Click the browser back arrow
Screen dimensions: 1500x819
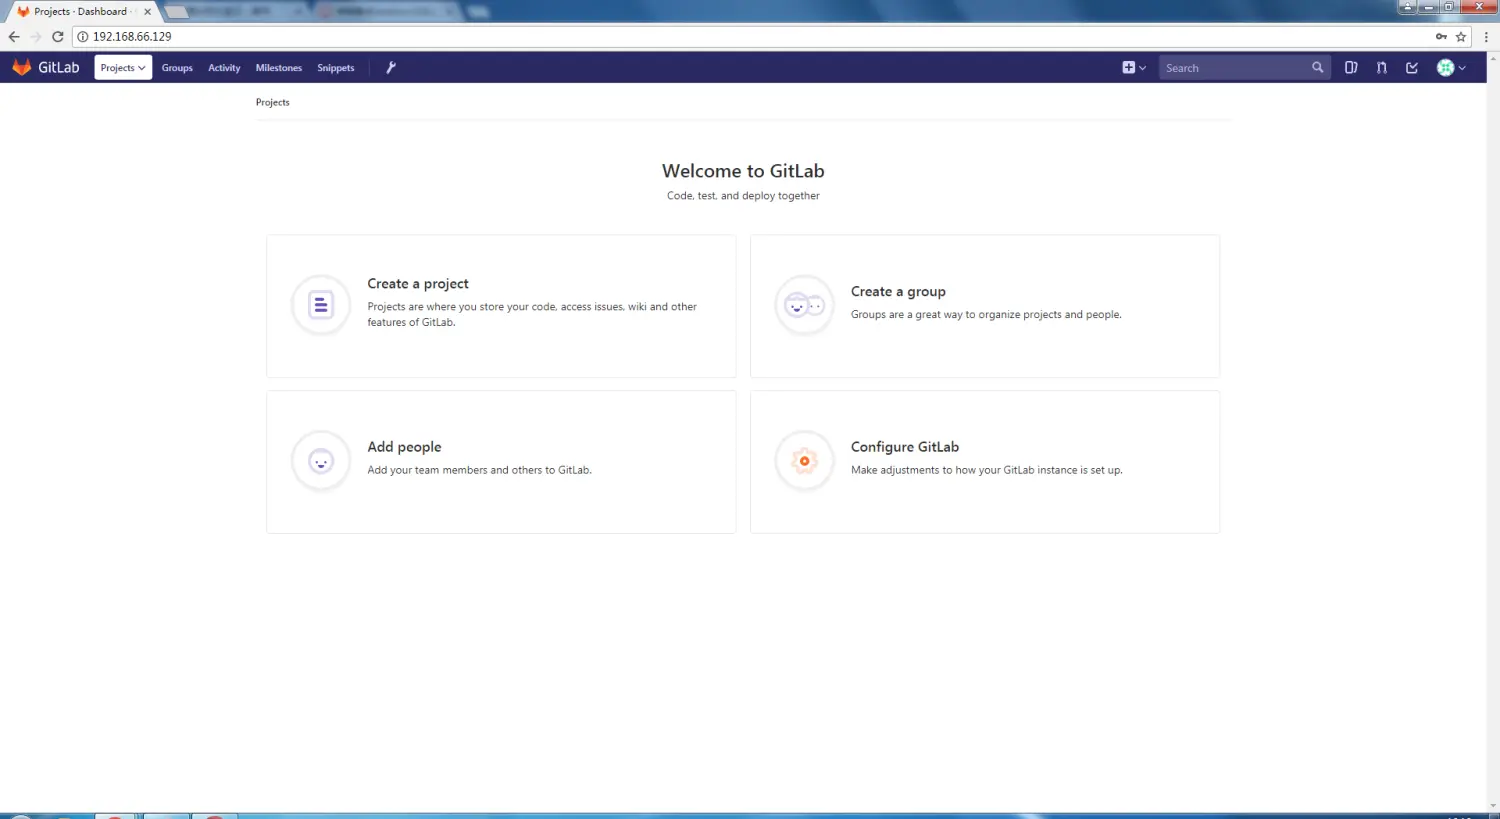tap(14, 36)
